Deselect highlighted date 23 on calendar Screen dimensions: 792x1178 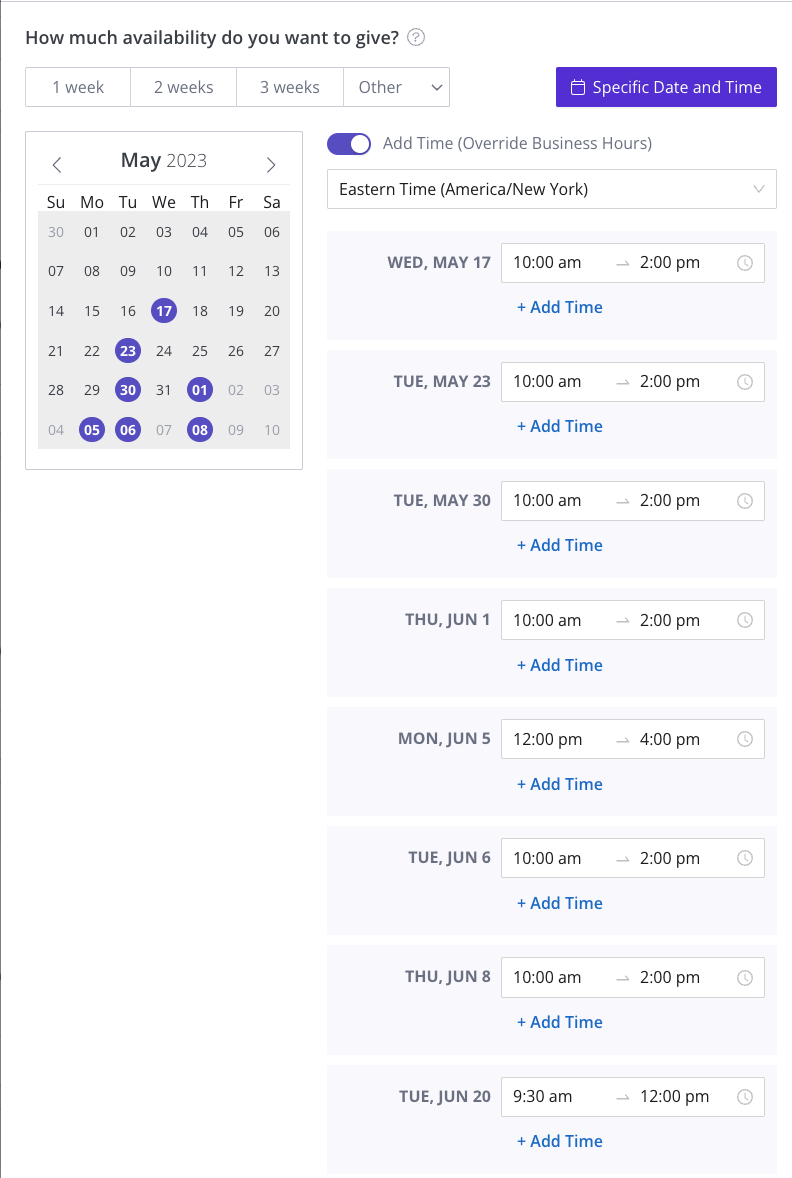(128, 350)
